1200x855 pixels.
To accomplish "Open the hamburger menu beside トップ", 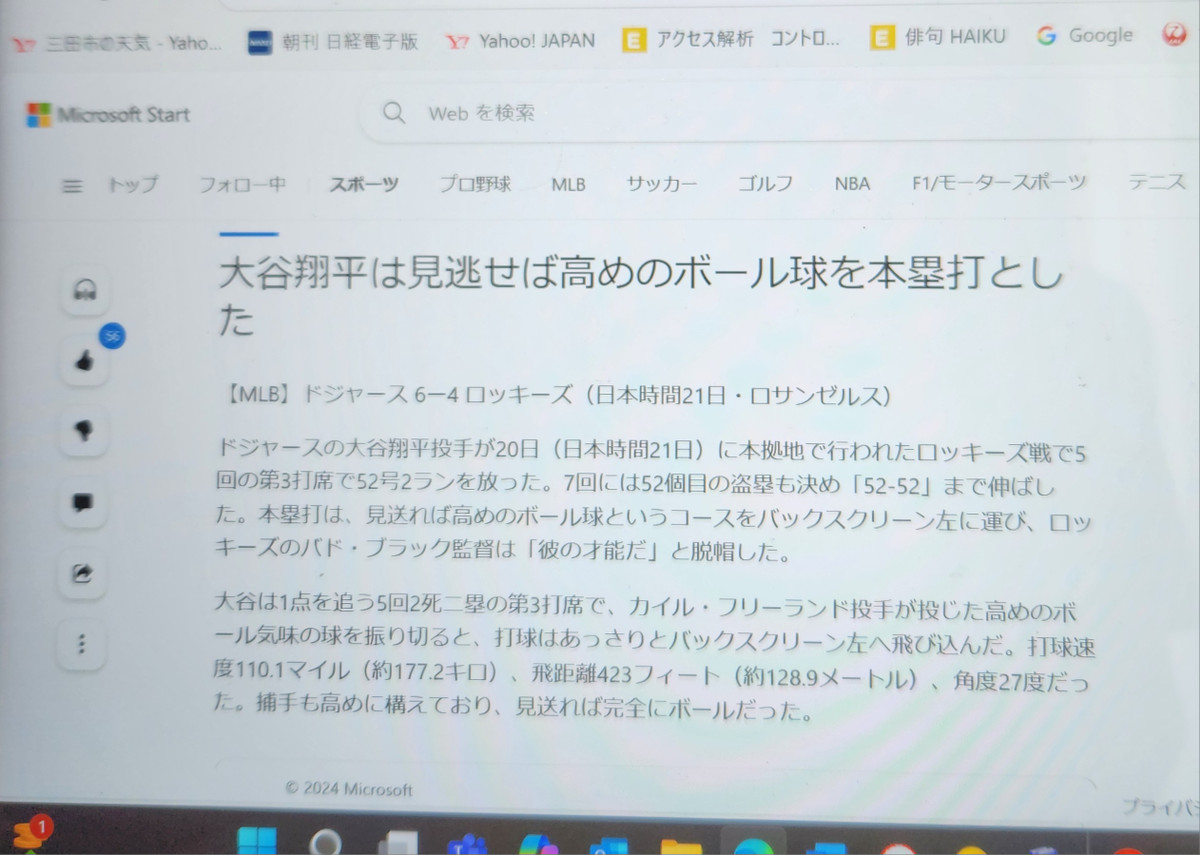I will [72, 185].
